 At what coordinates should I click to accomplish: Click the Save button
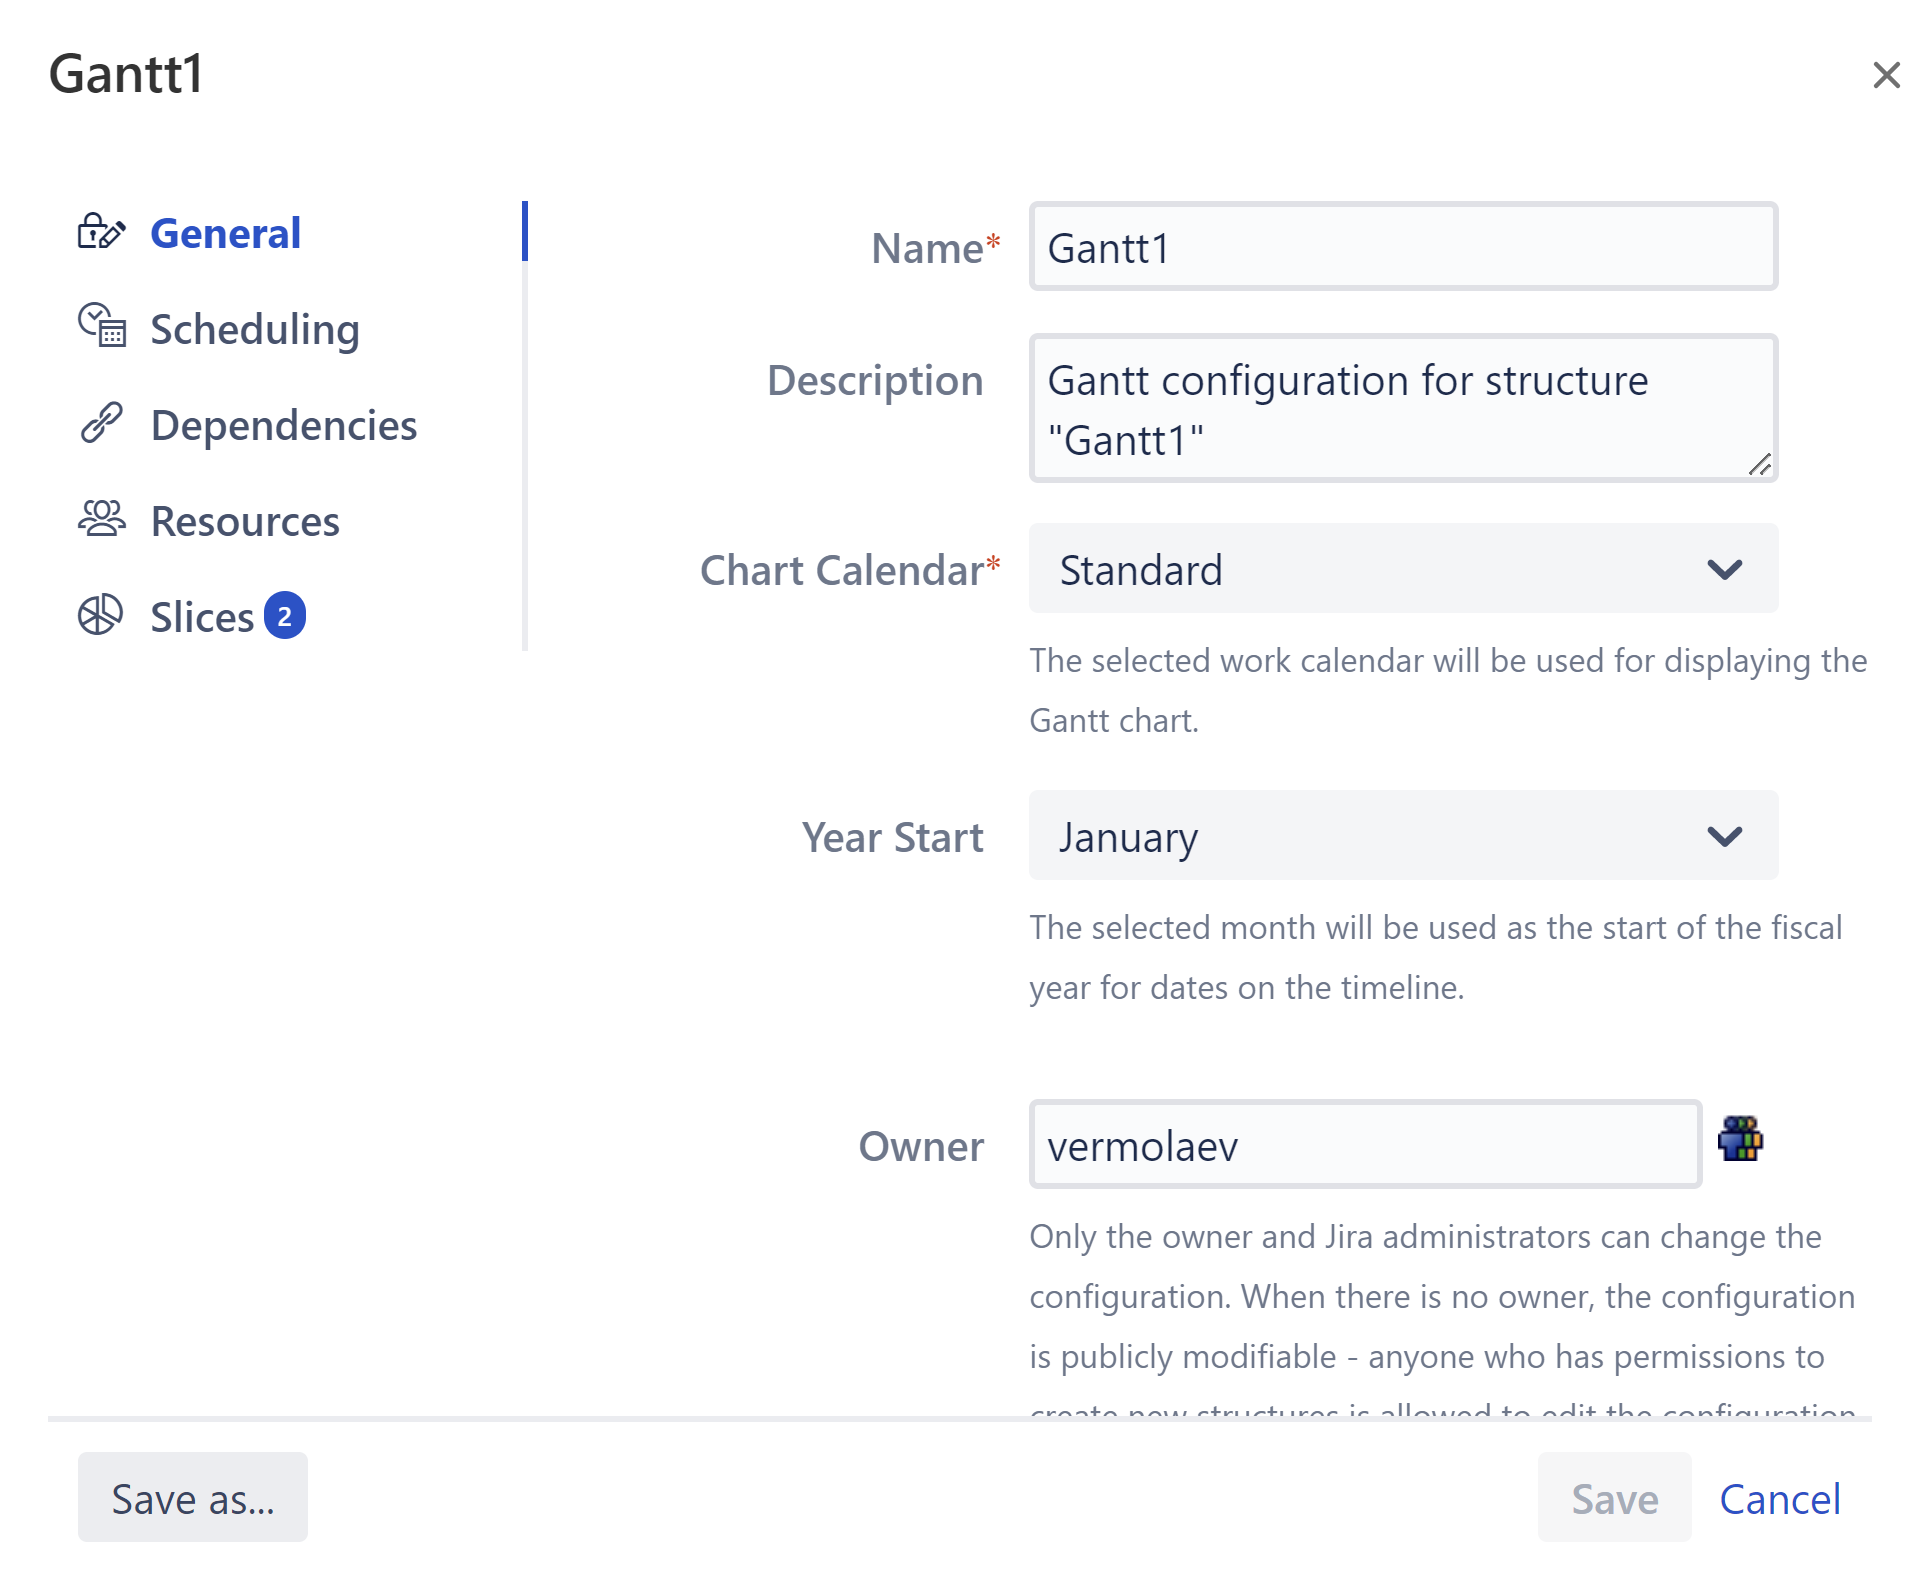point(1614,1498)
